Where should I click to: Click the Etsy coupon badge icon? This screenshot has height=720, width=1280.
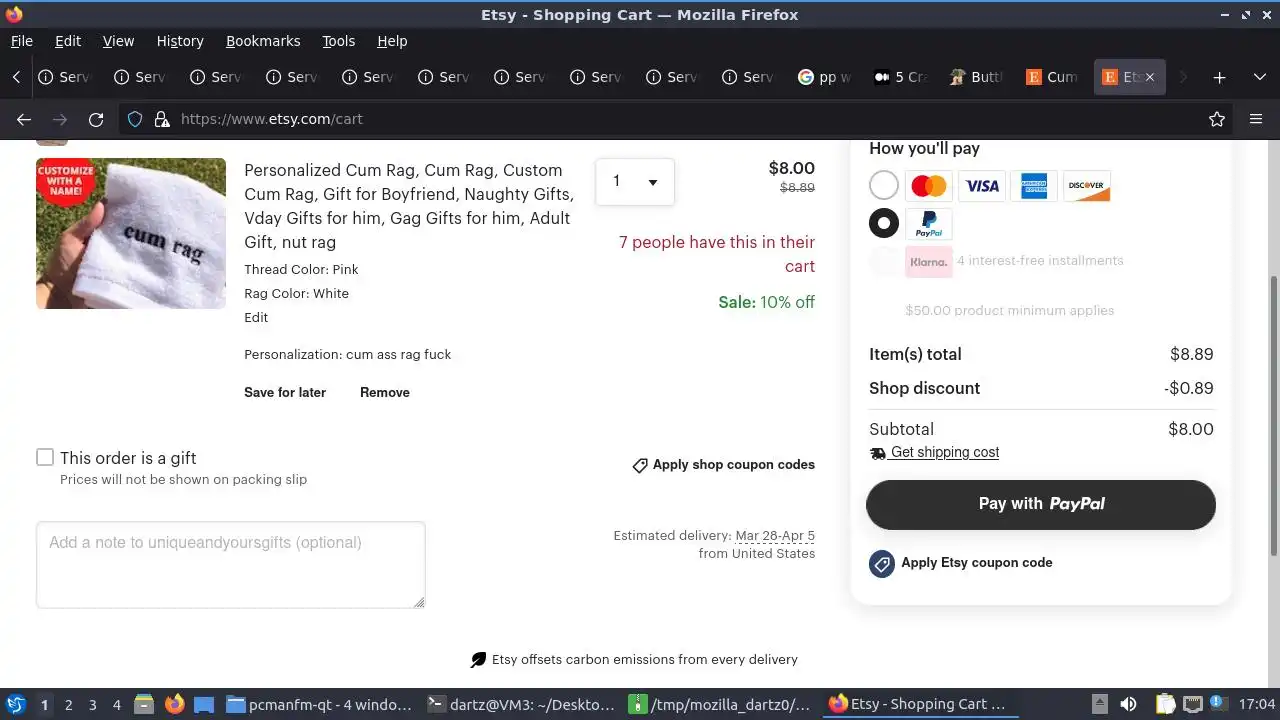tap(881, 564)
